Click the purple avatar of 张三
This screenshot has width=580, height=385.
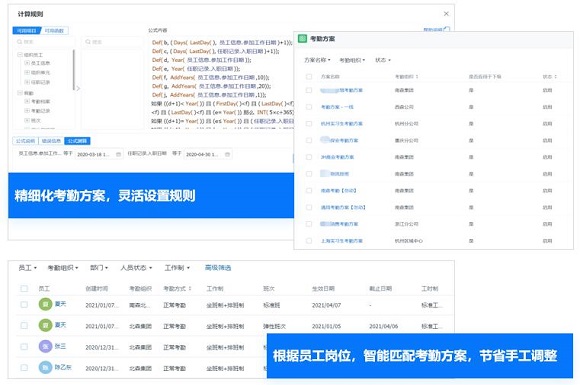coord(45,347)
